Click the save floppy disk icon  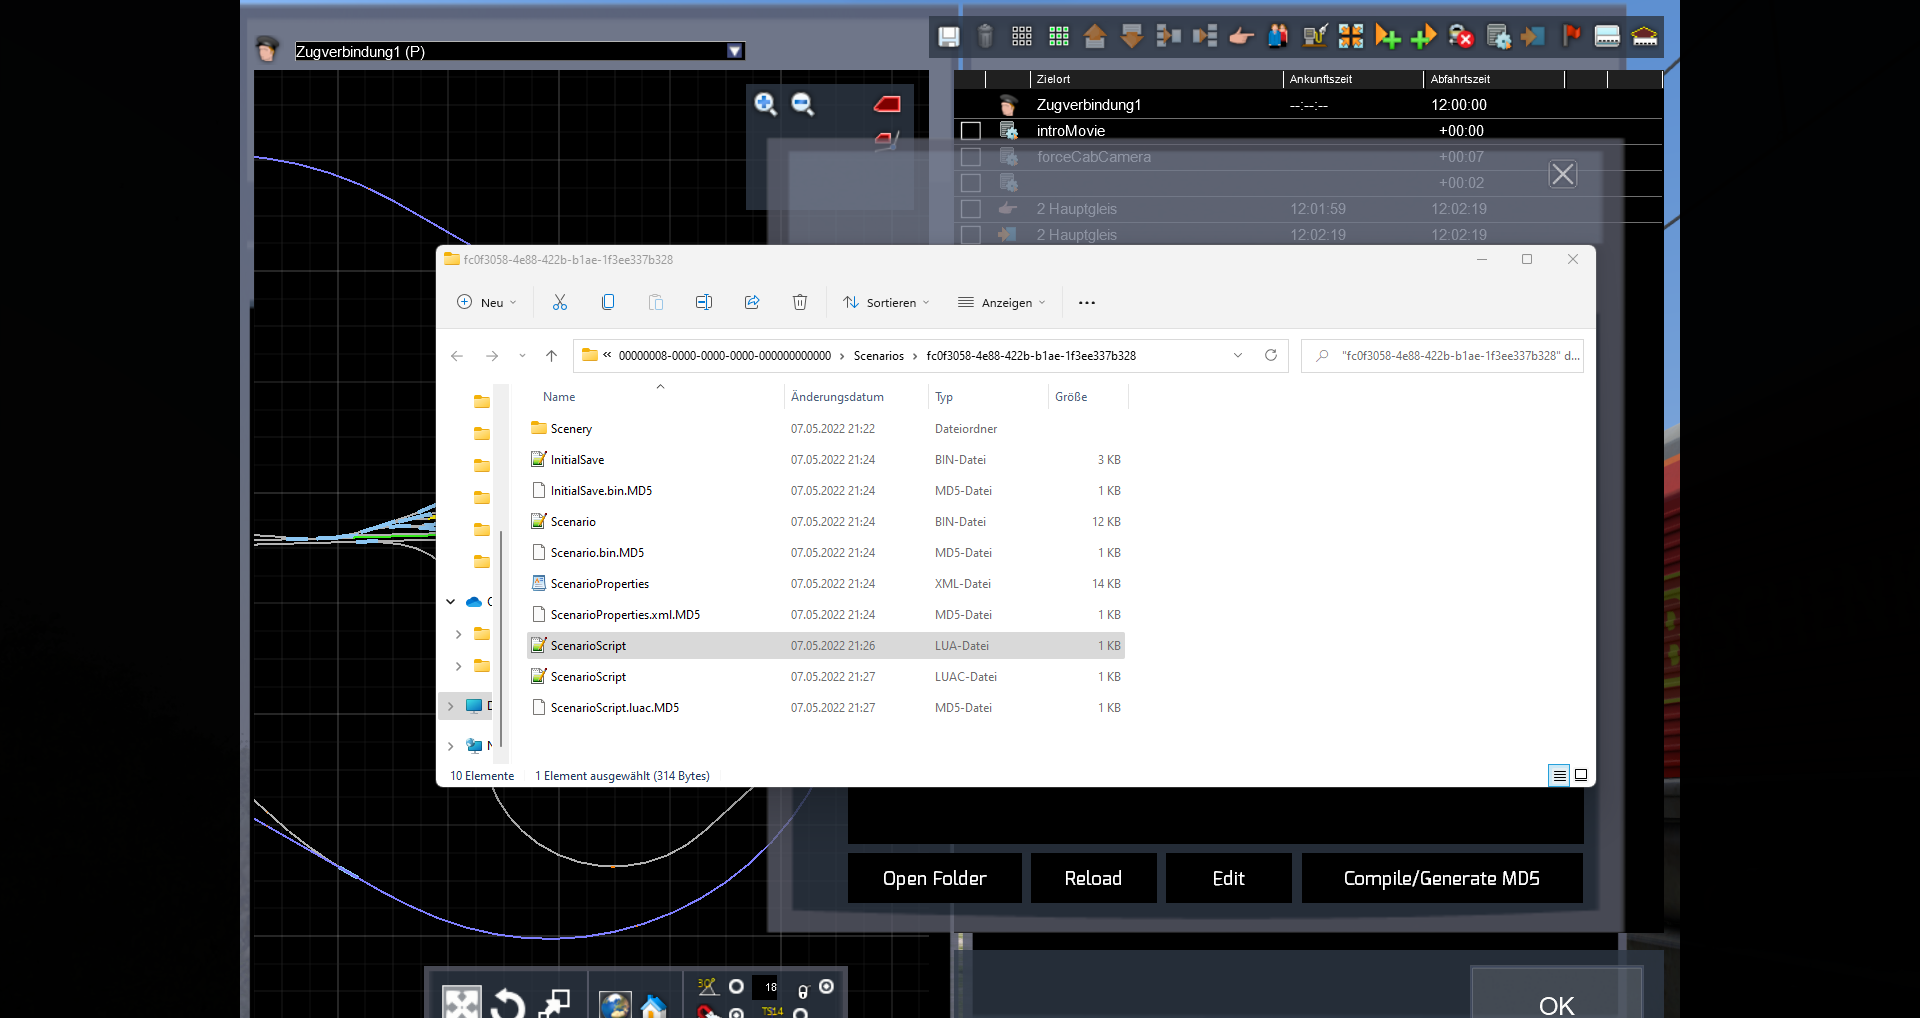point(948,37)
